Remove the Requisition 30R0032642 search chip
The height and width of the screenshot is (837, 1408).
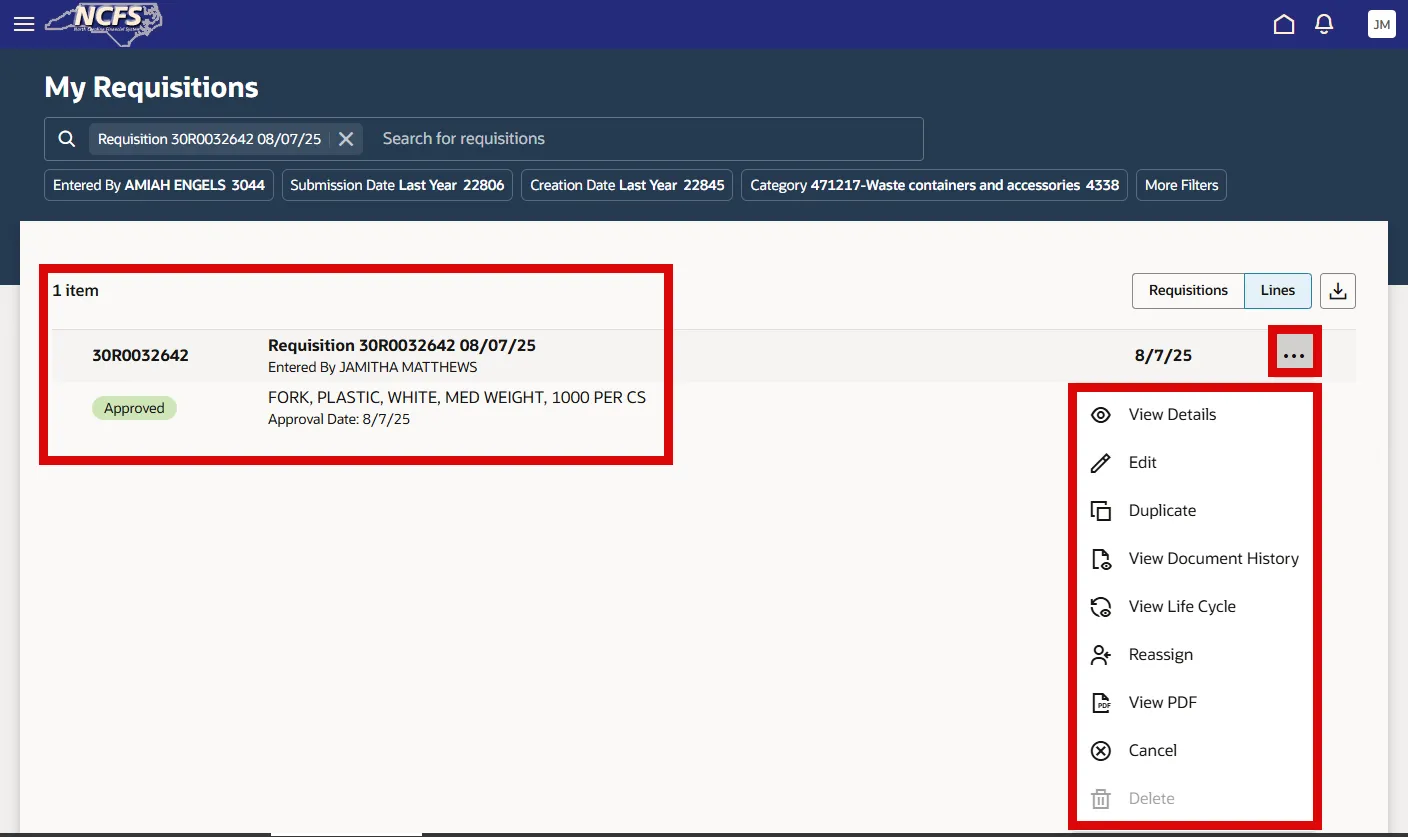pos(346,139)
